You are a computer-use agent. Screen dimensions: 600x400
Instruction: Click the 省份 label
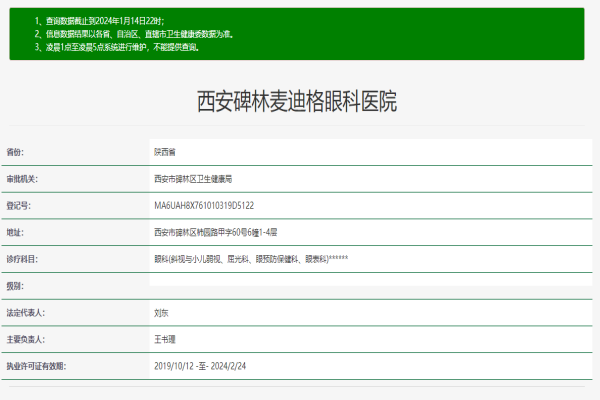[15, 152]
